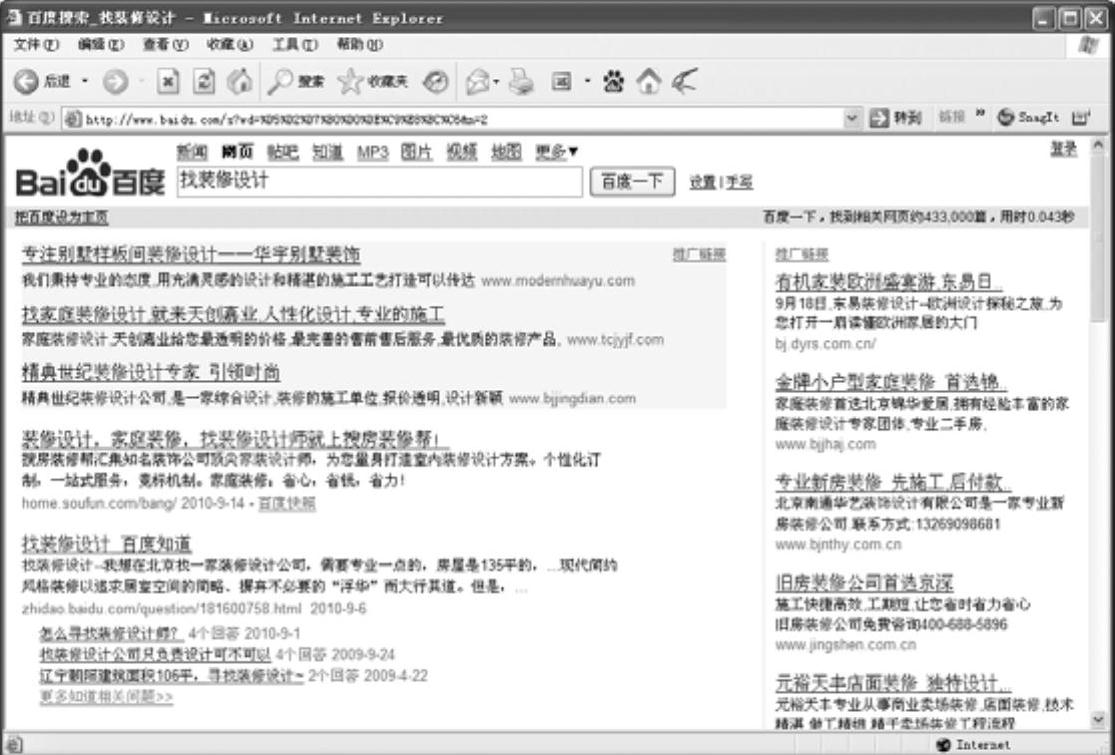Image resolution: width=1115 pixels, height=755 pixels.
Task: Click the IE Back arrow icon
Action: coord(26,82)
